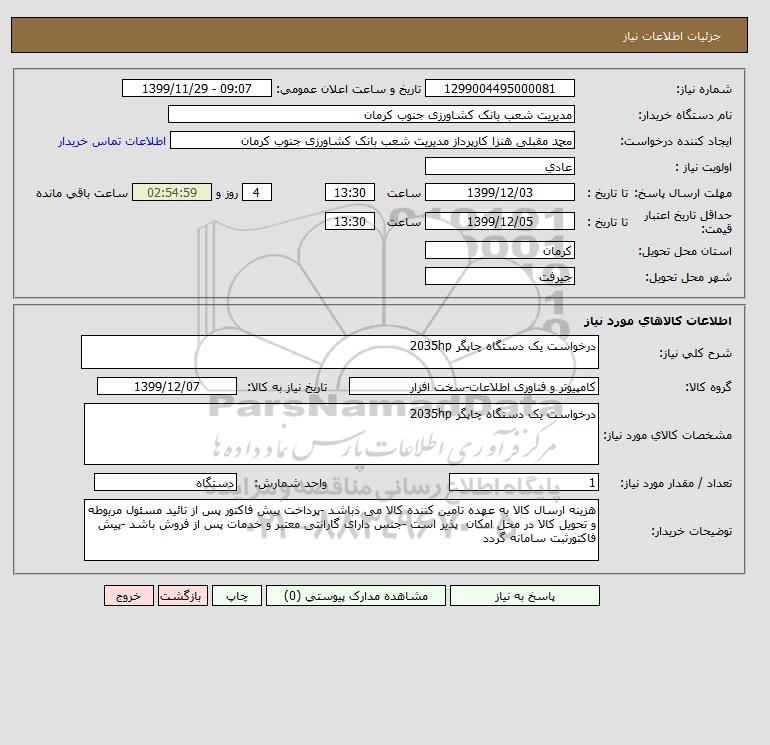Viewport: 770px width, 745px height.
Task: Click the announcement date field 1399/11/29 - 09:07
Action: [196, 88]
